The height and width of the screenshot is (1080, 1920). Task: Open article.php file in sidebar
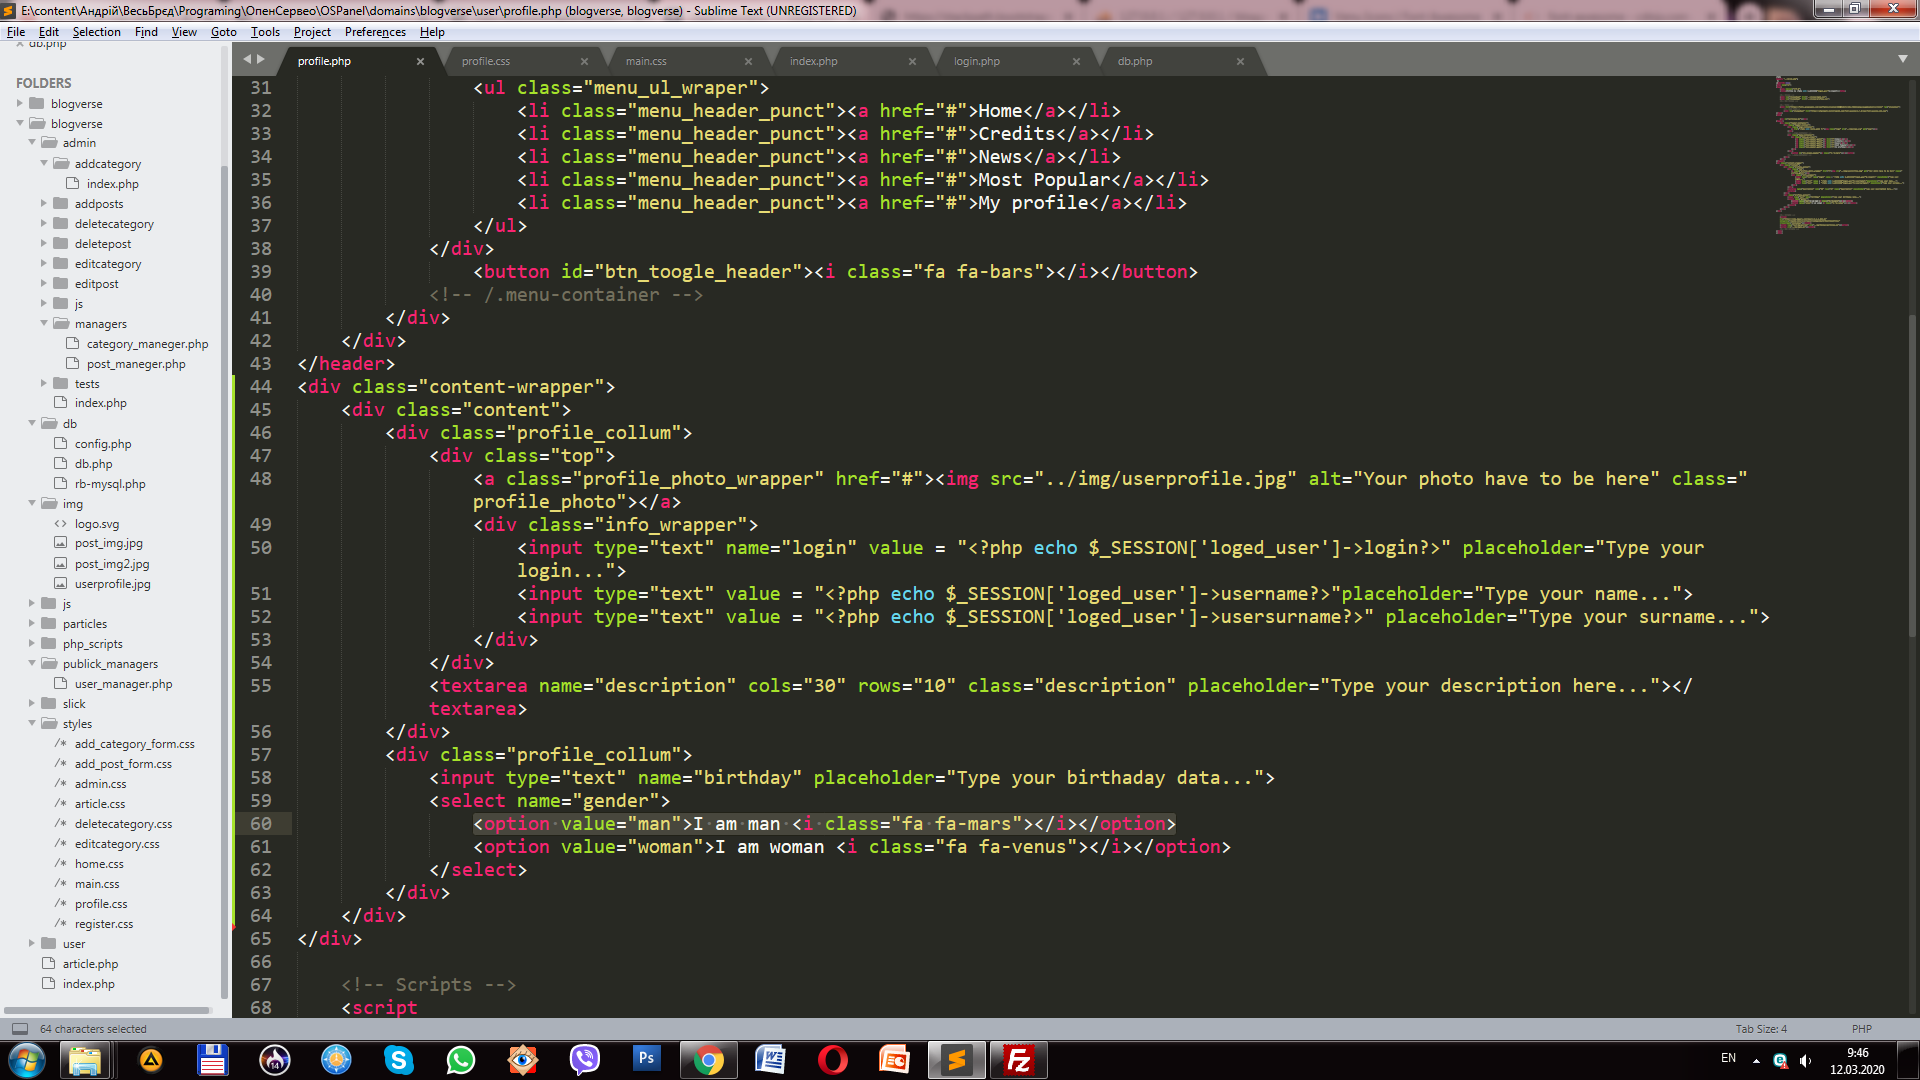click(90, 964)
